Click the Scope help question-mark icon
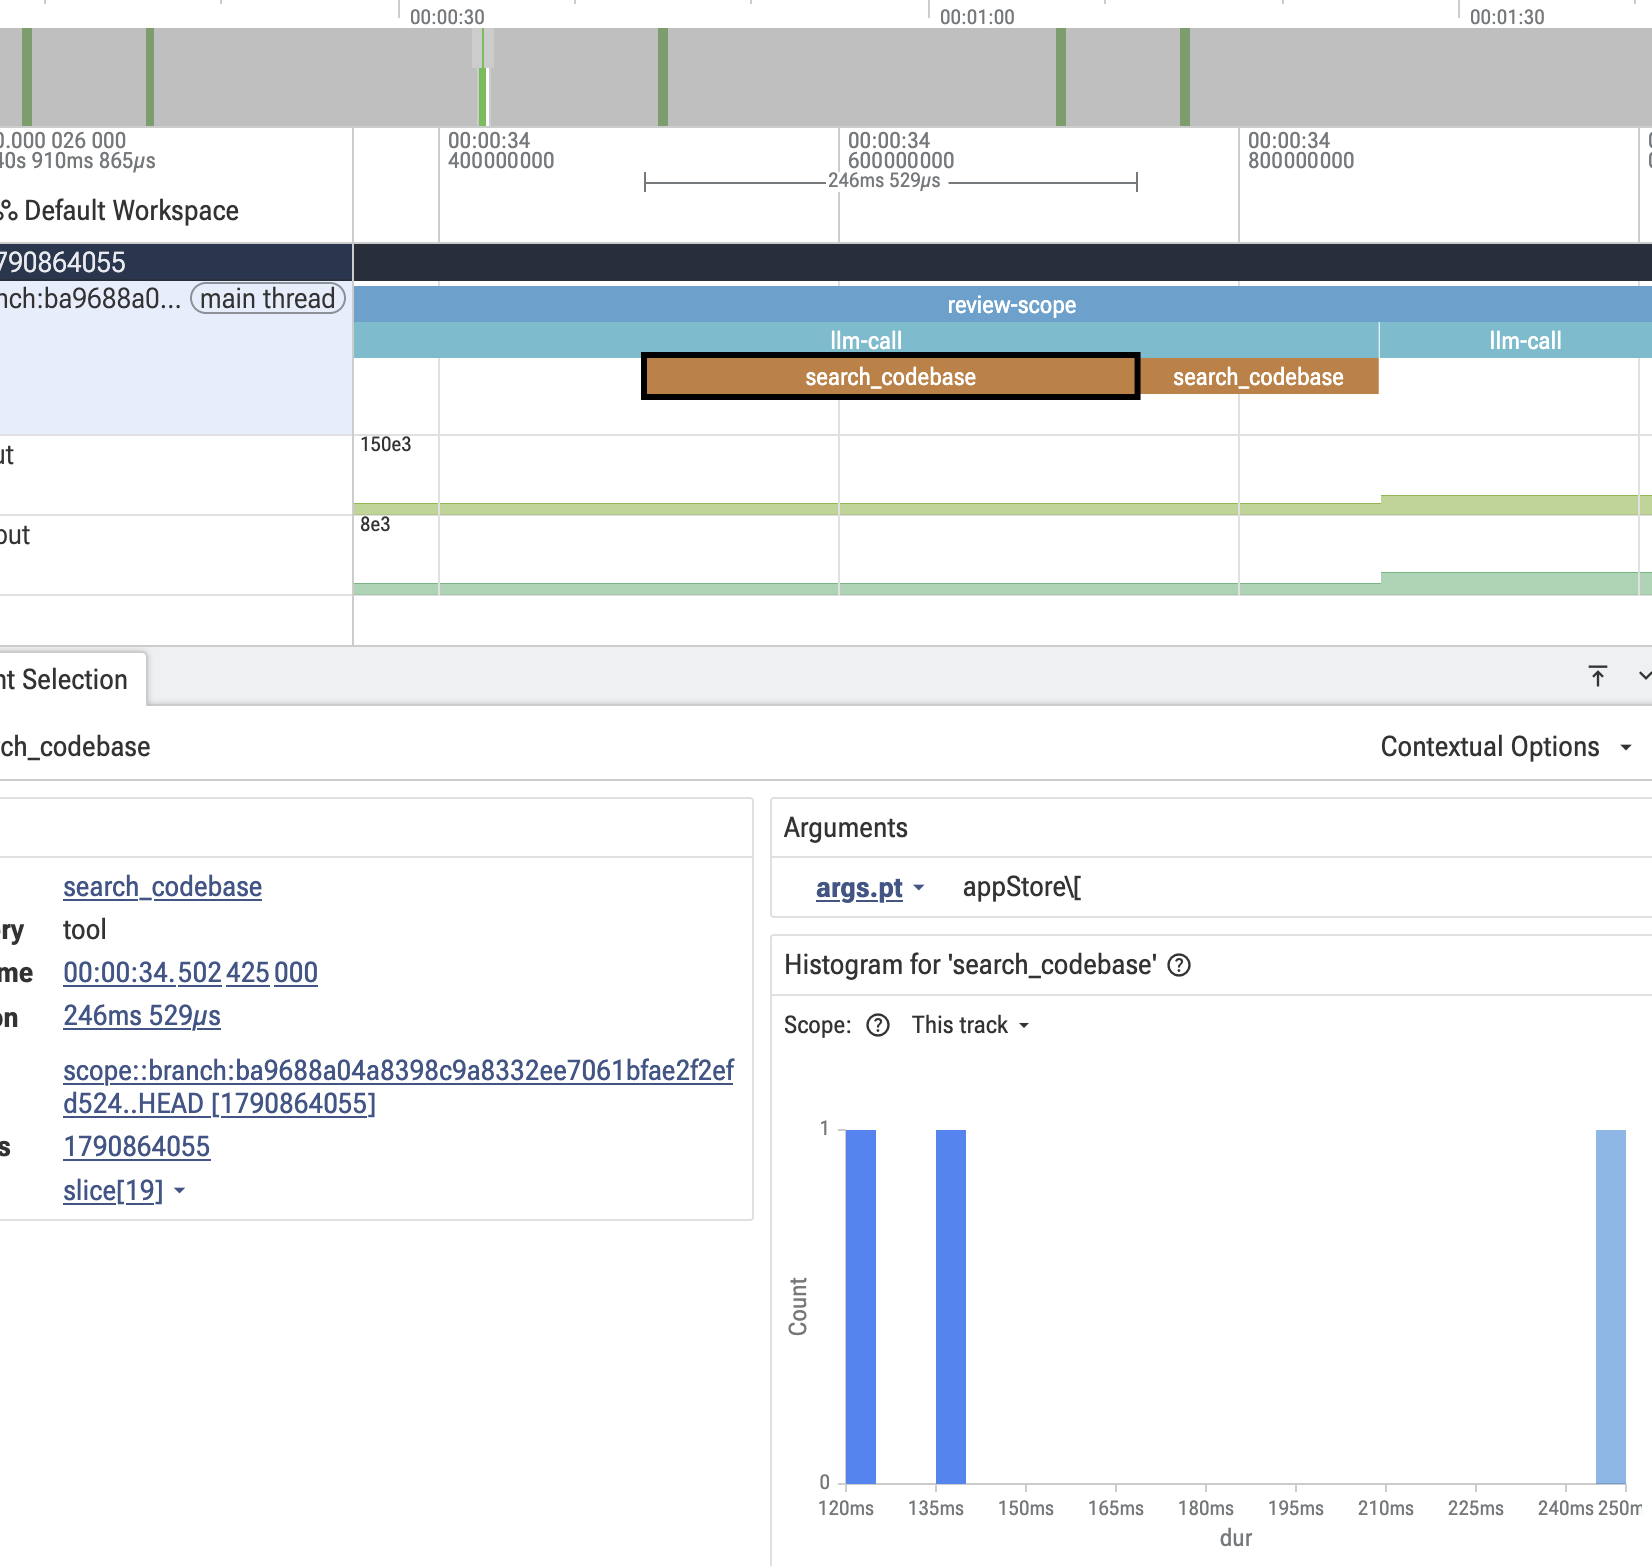1652x1566 pixels. [878, 1025]
